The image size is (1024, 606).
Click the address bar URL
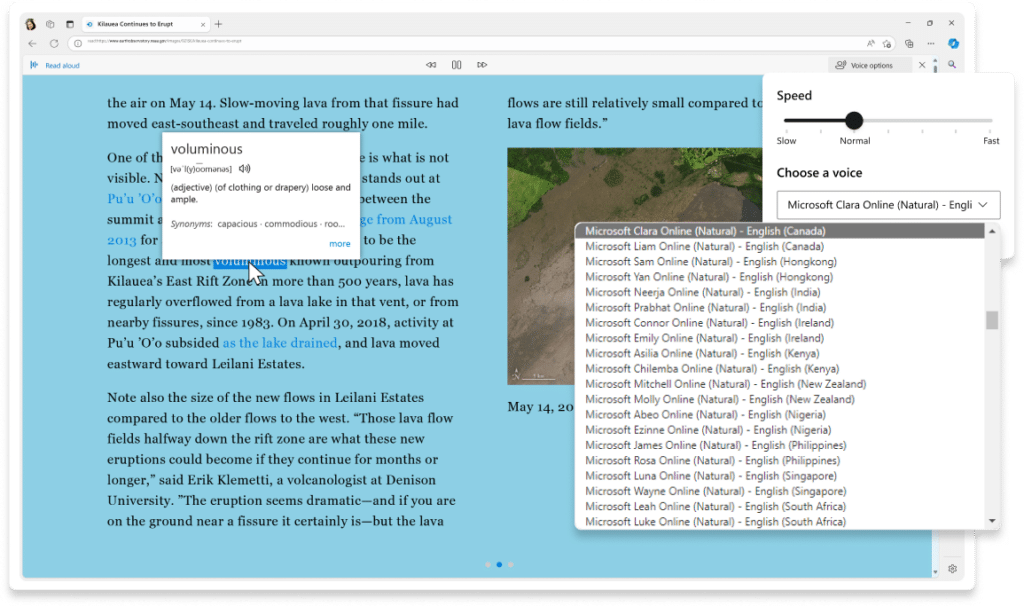click(x=165, y=41)
